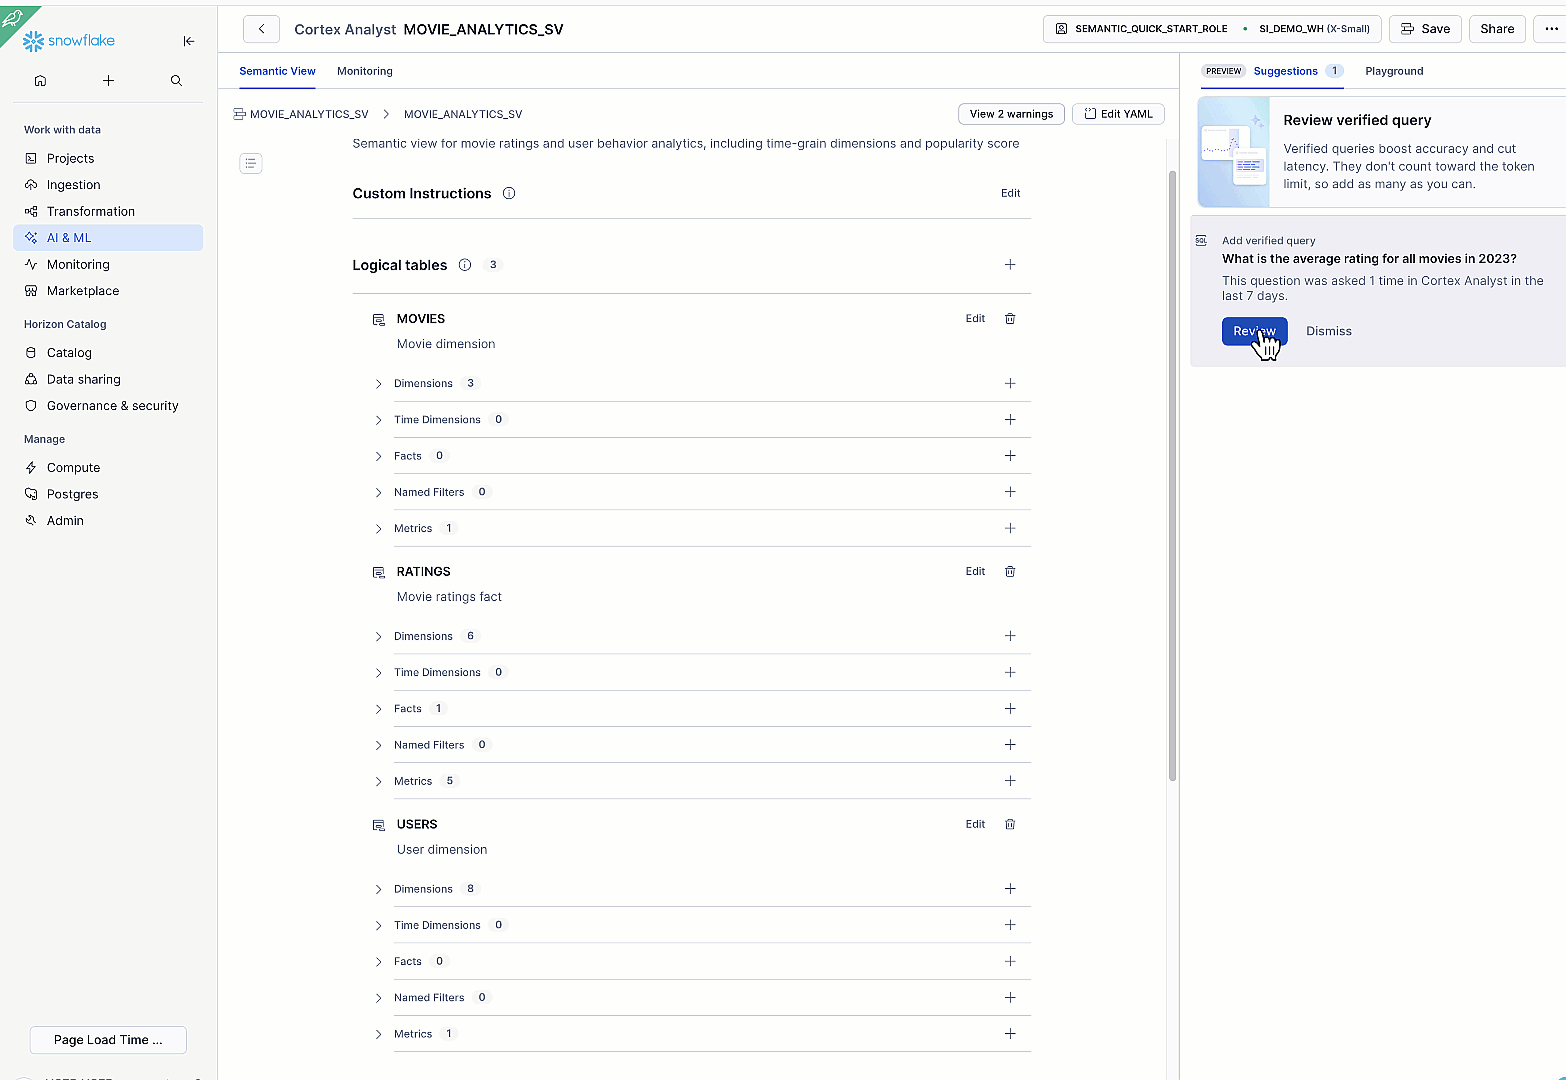The width and height of the screenshot is (1566, 1080).
Task: Click the plus create icon in the sidebar
Action: (x=108, y=80)
